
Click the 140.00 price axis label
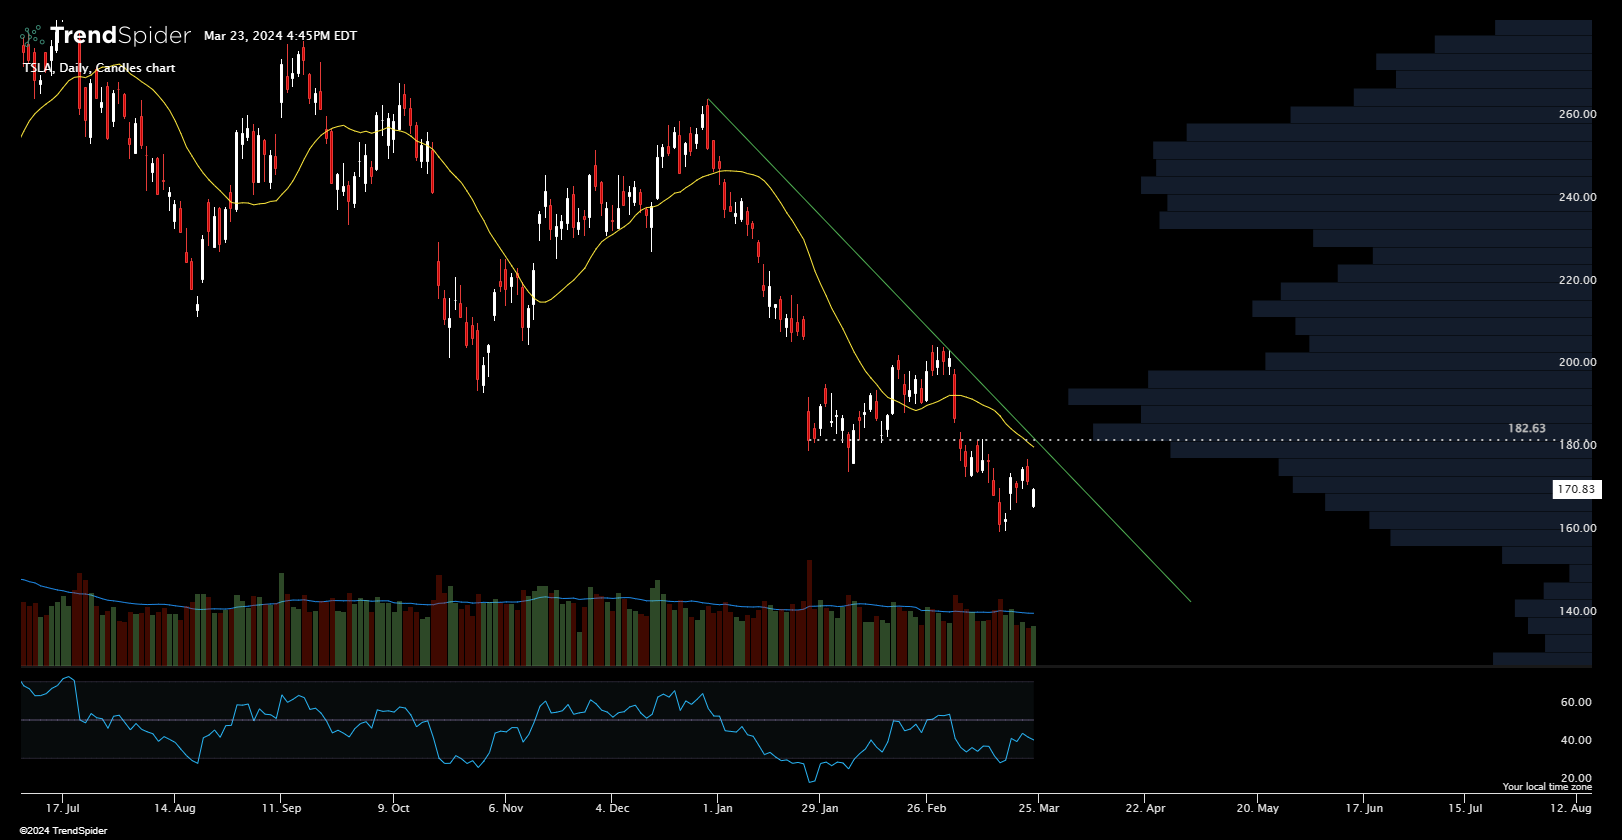tap(1577, 611)
